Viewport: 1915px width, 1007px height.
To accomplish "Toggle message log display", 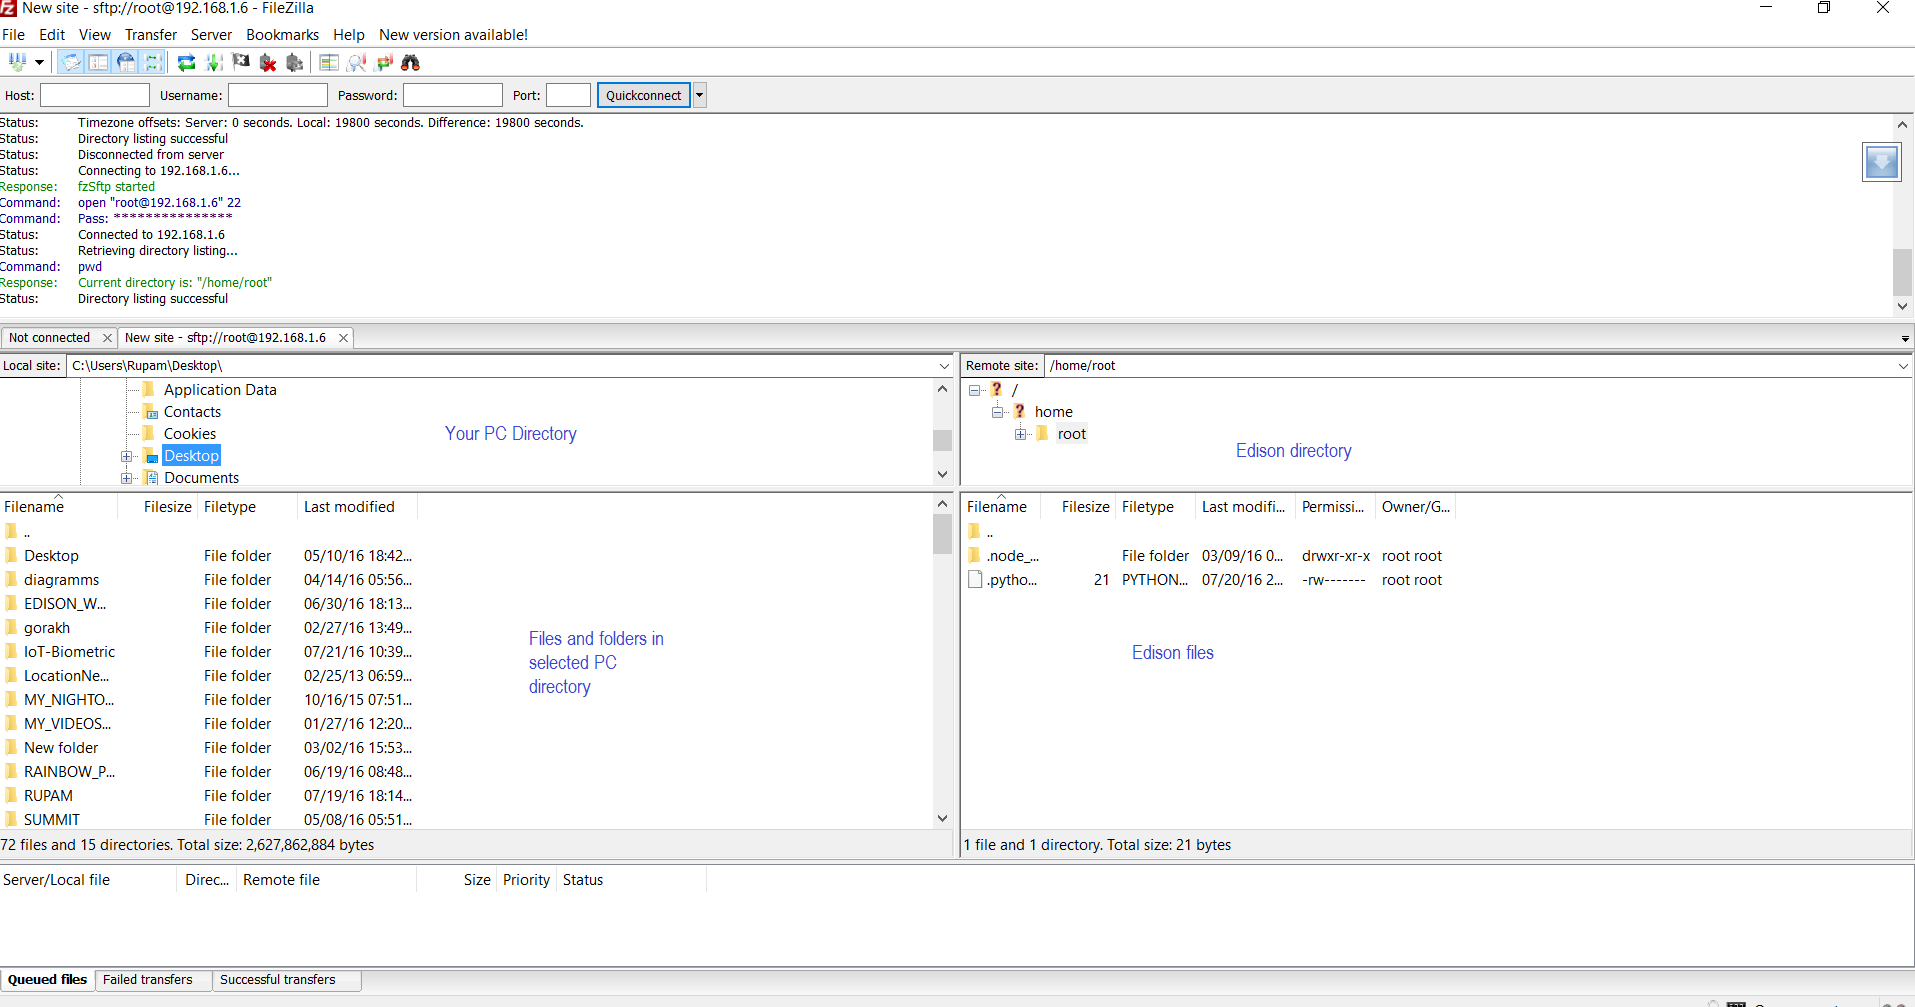I will [71, 62].
